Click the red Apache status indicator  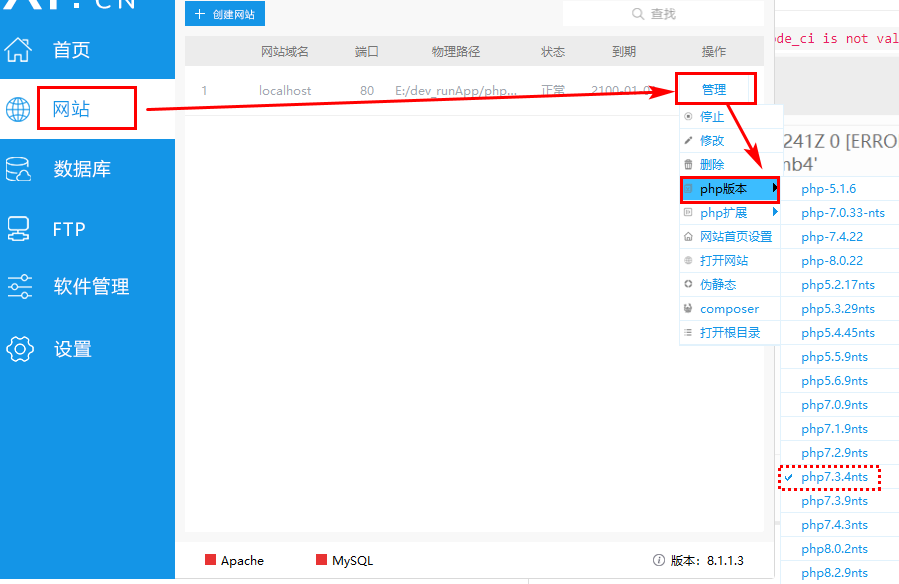pyautogui.click(x=210, y=559)
